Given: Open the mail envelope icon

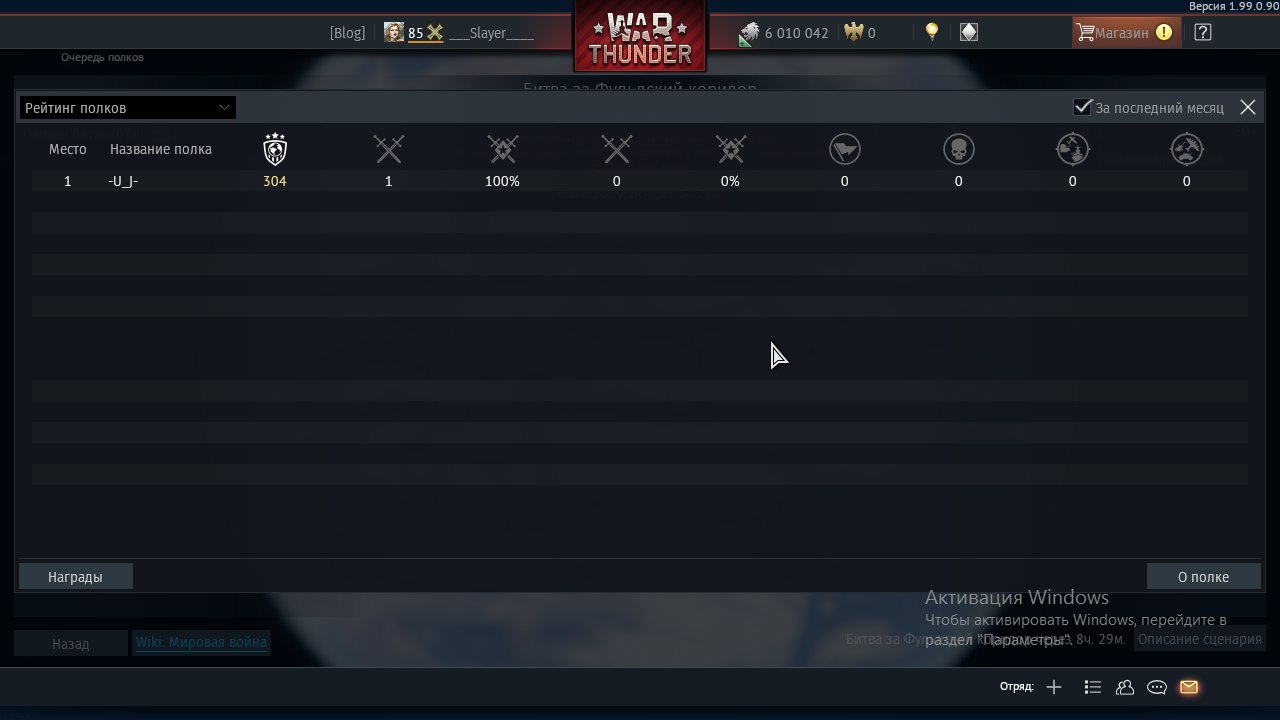Looking at the screenshot, I should (1189, 687).
